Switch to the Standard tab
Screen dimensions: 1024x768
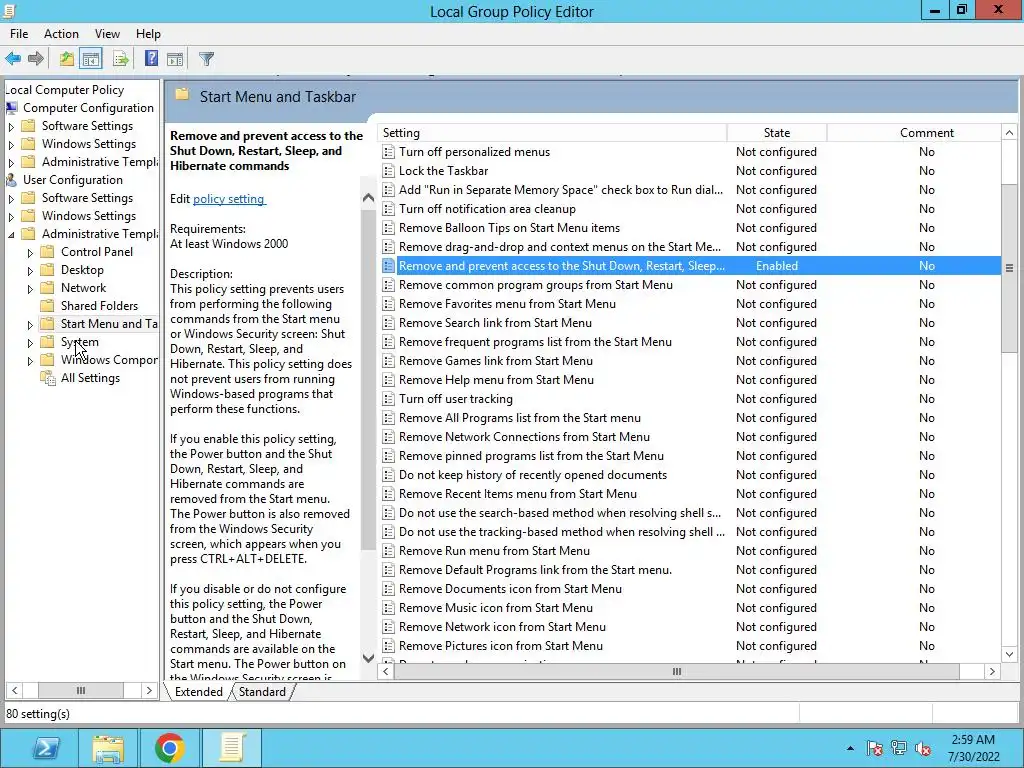pos(262,692)
